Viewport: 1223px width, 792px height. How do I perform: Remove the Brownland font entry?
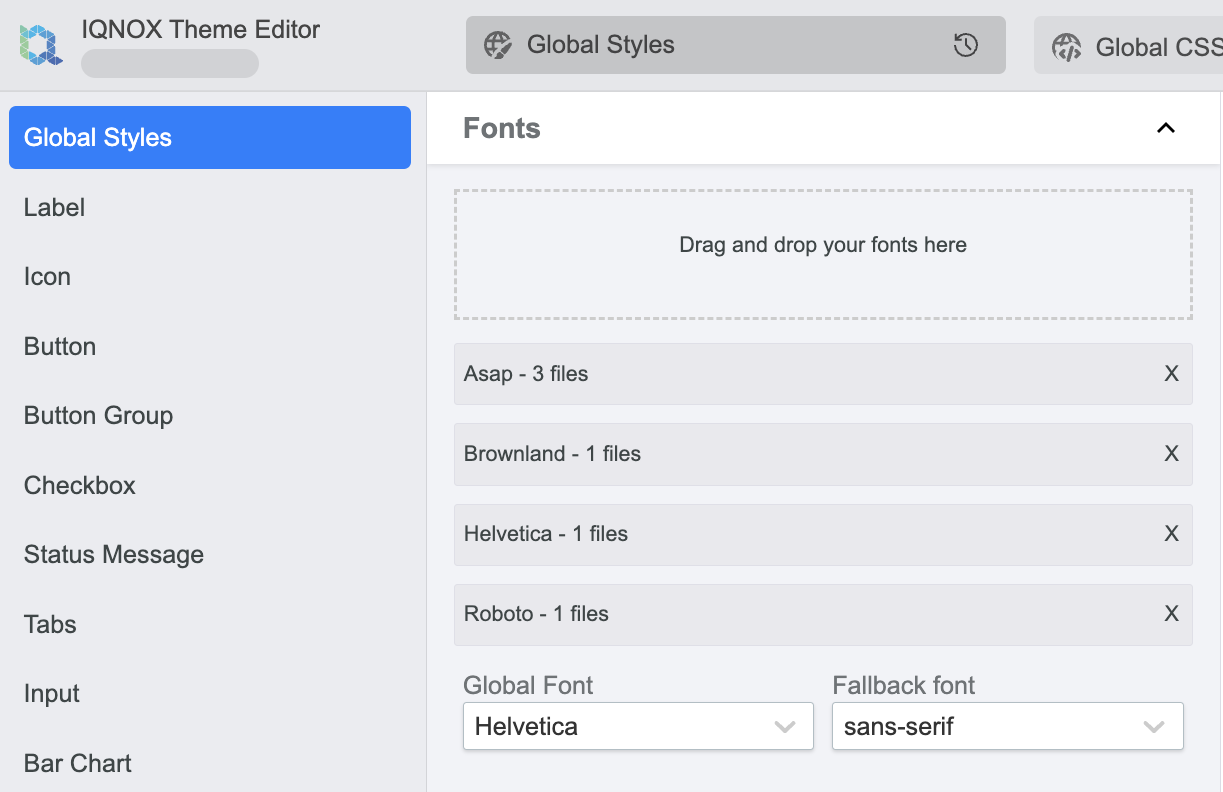(x=1171, y=453)
